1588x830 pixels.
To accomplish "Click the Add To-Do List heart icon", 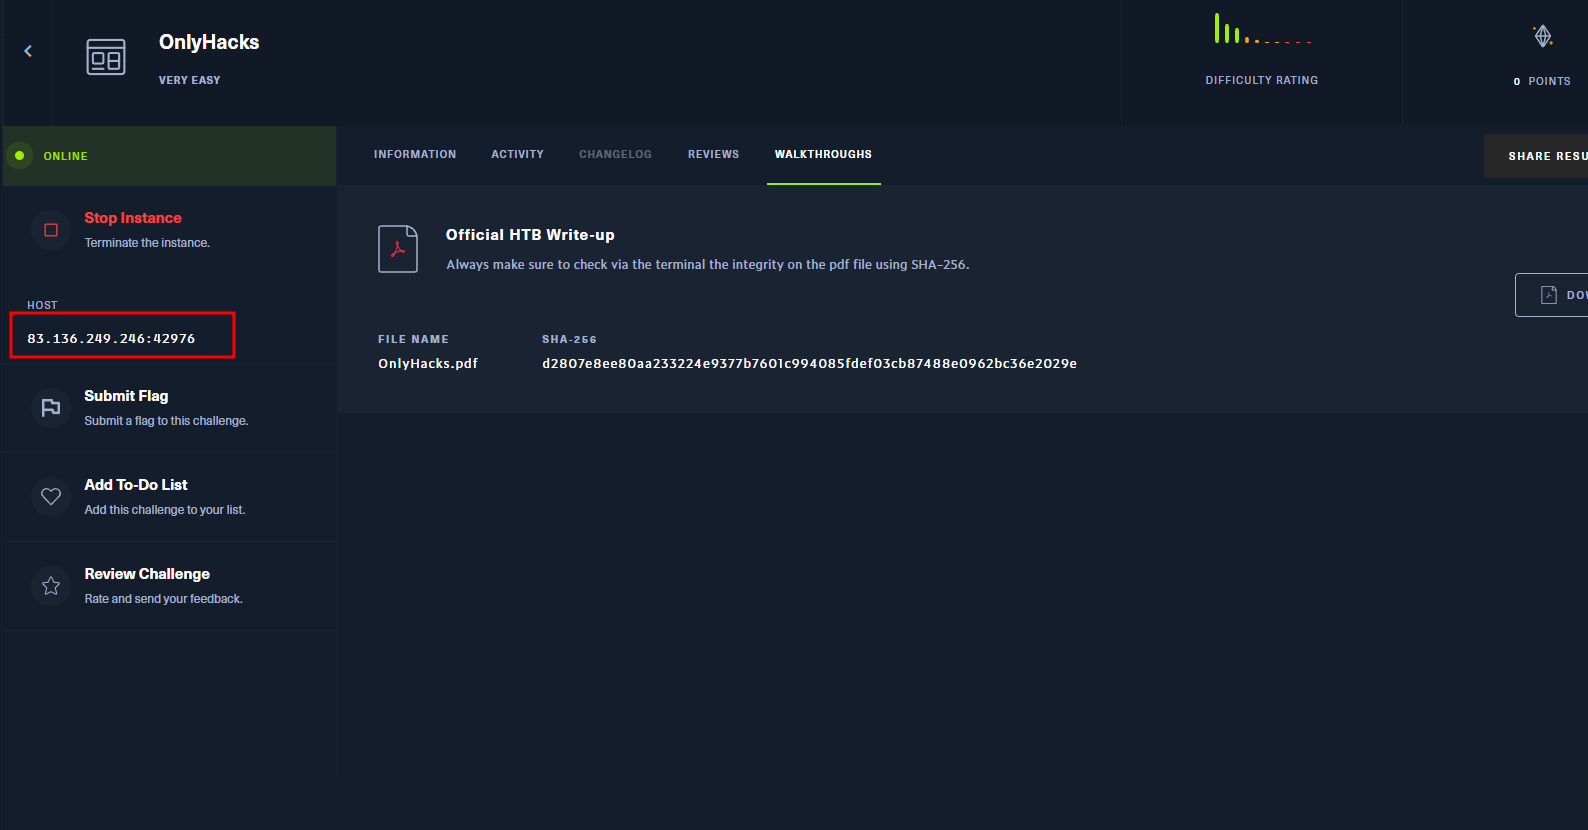I will tap(51, 496).
